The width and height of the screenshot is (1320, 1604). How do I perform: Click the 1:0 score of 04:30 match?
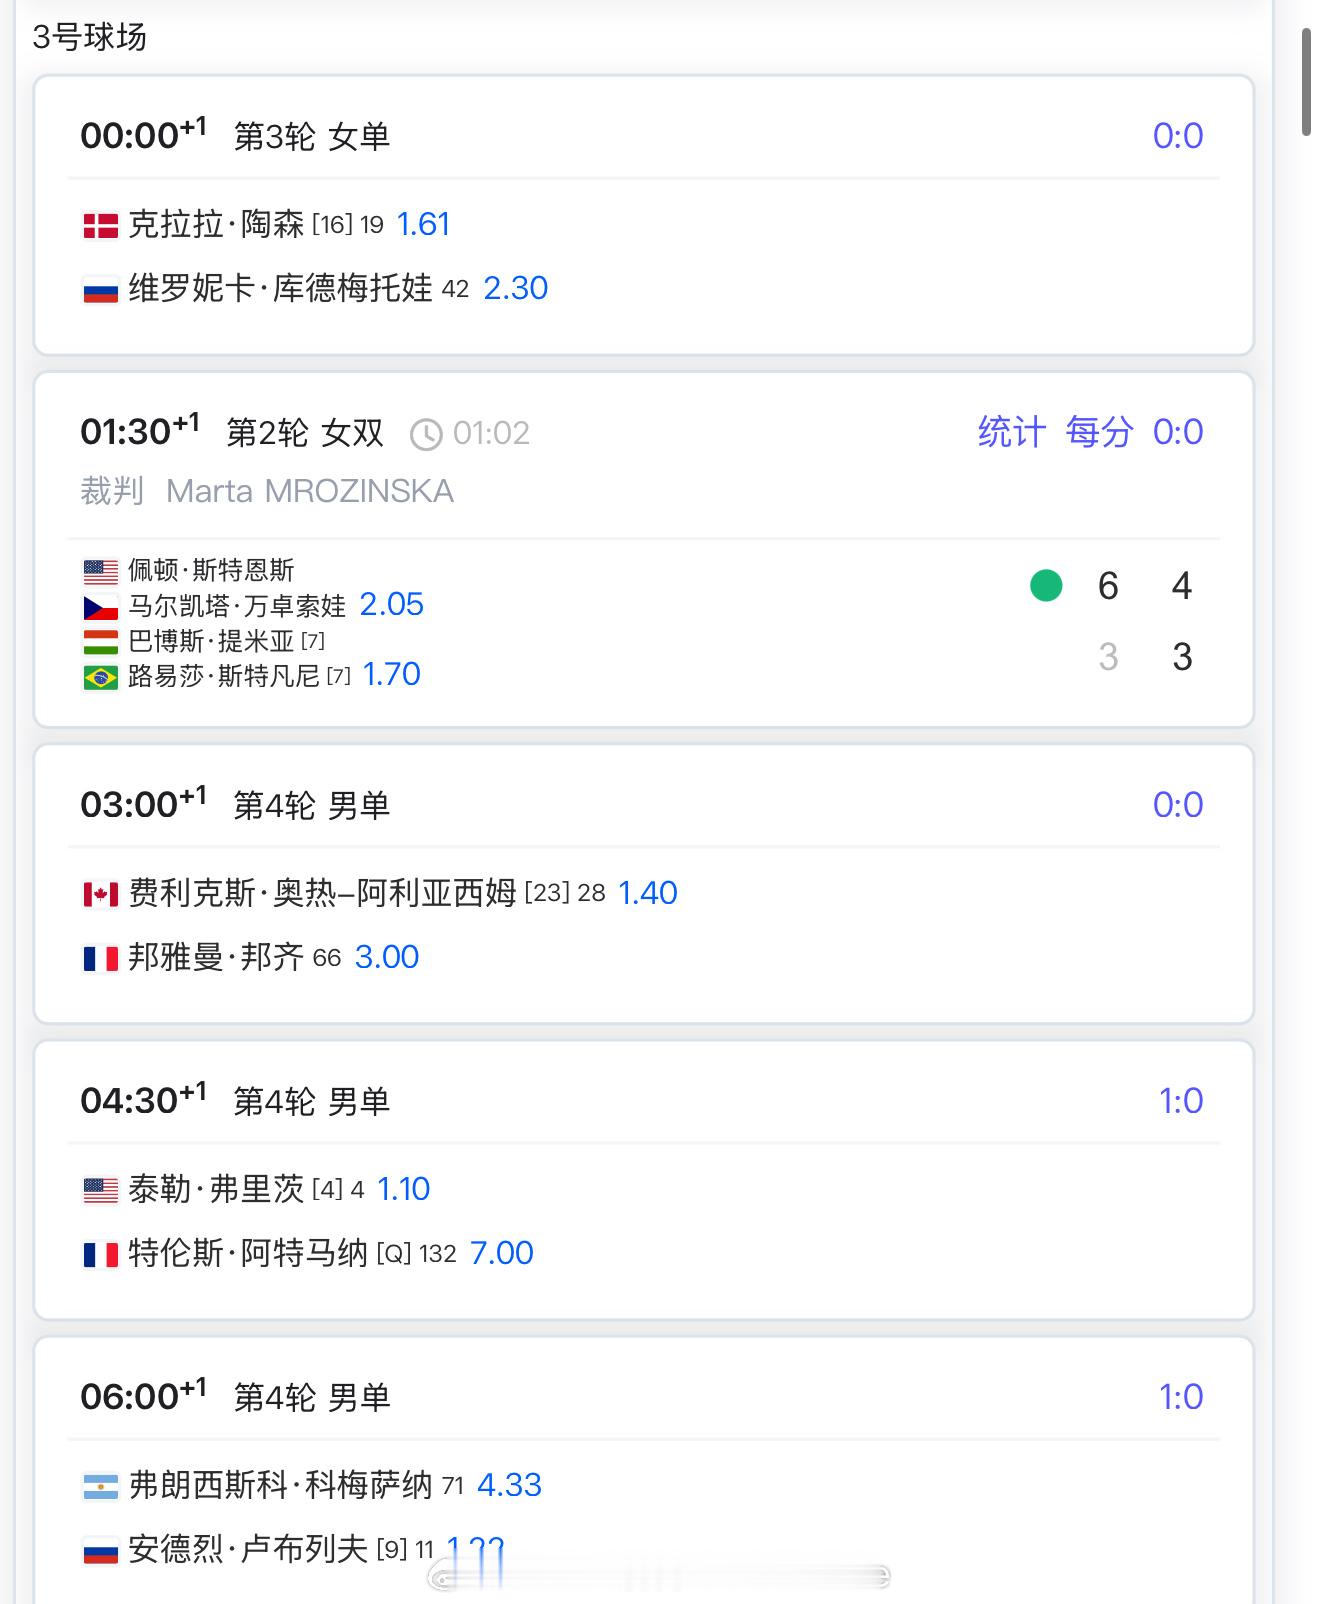[x=1181, y=1101]
